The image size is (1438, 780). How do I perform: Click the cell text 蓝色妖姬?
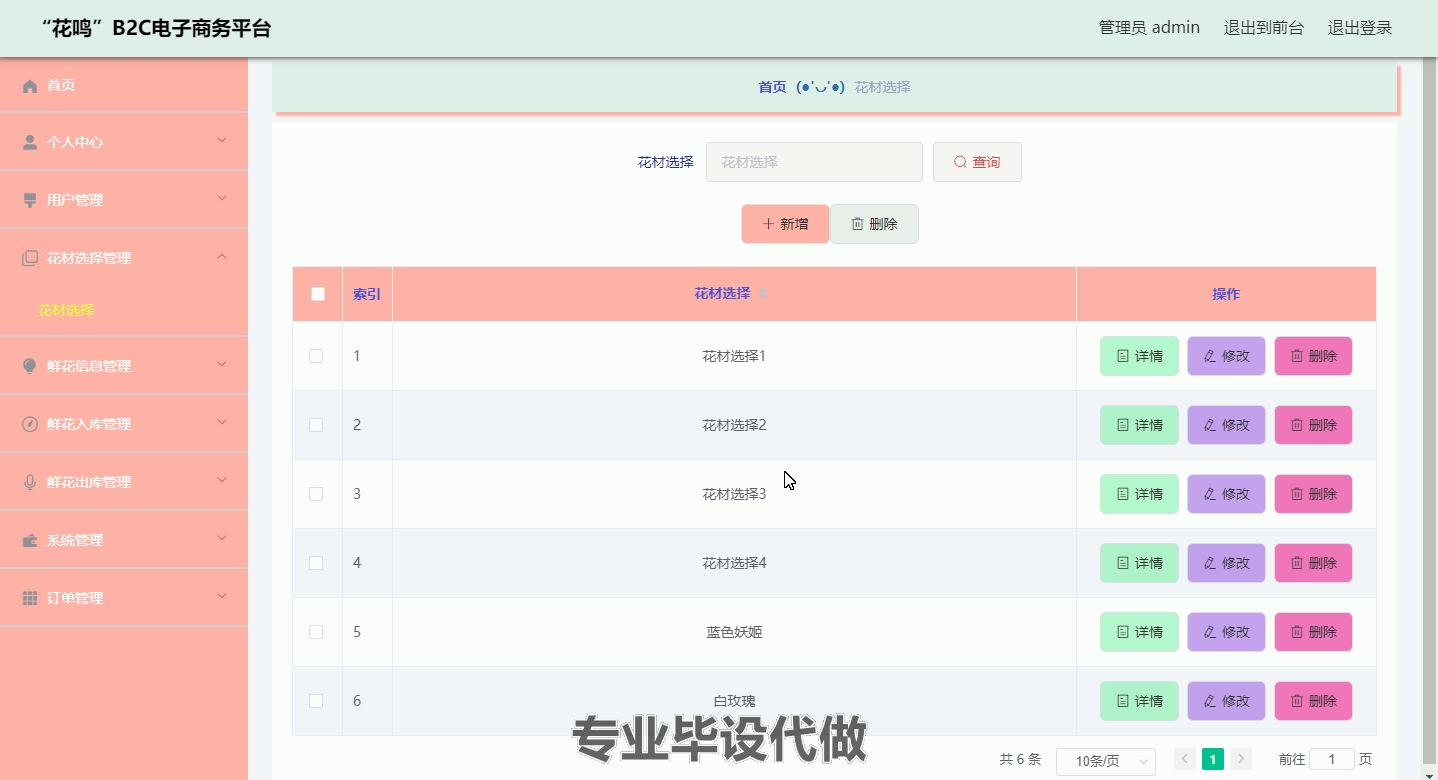734,632
